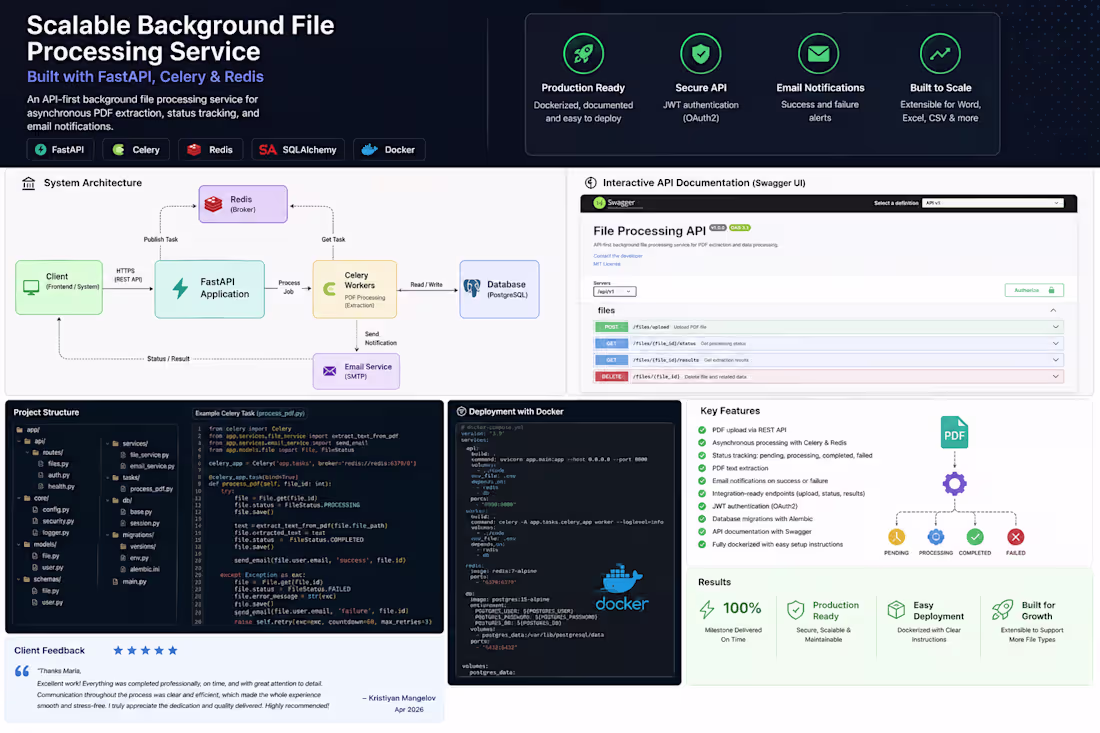1100x733 pixels.
Task: Select email_service.py in the project tree
Action: (x=147, y=466)
